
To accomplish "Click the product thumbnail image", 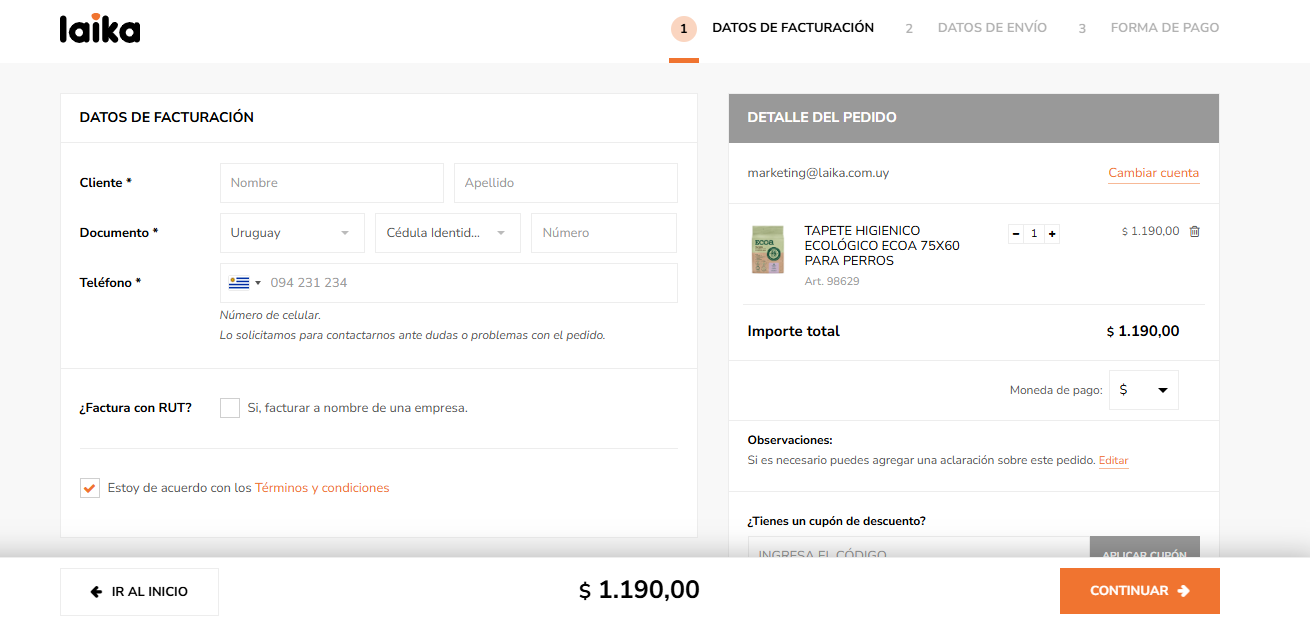I will pyautogui.click(x=768, y=250).
